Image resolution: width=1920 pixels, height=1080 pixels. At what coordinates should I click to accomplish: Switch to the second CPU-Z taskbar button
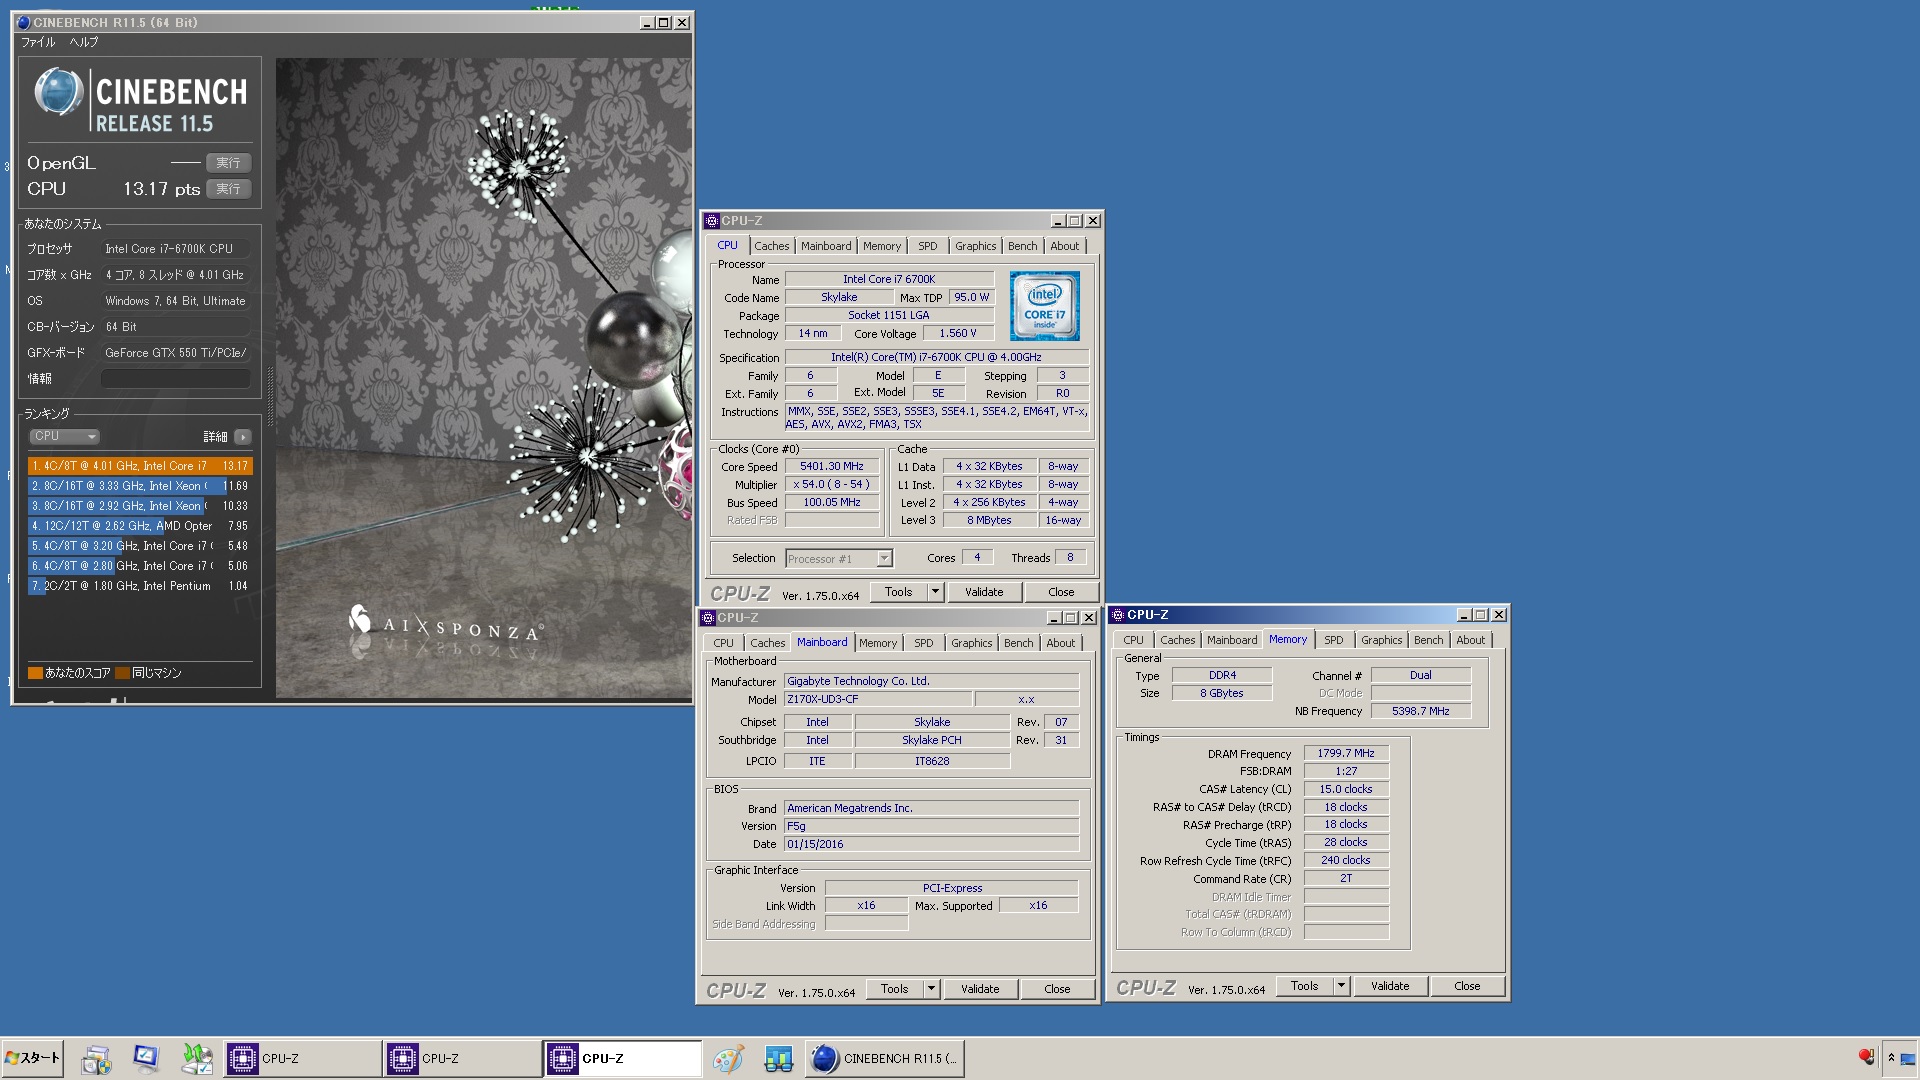click(x=461, y=1058)
